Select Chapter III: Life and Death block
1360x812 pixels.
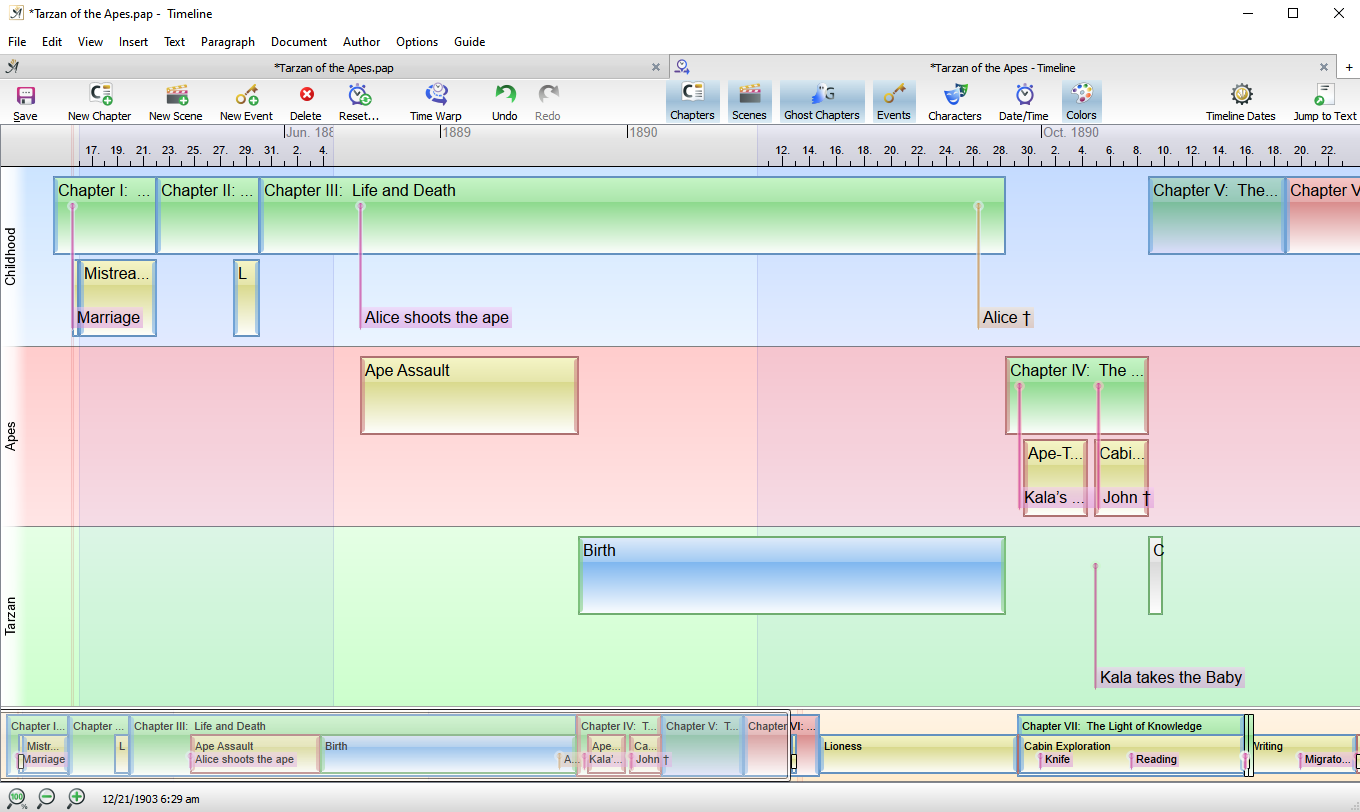coord(632,215)
